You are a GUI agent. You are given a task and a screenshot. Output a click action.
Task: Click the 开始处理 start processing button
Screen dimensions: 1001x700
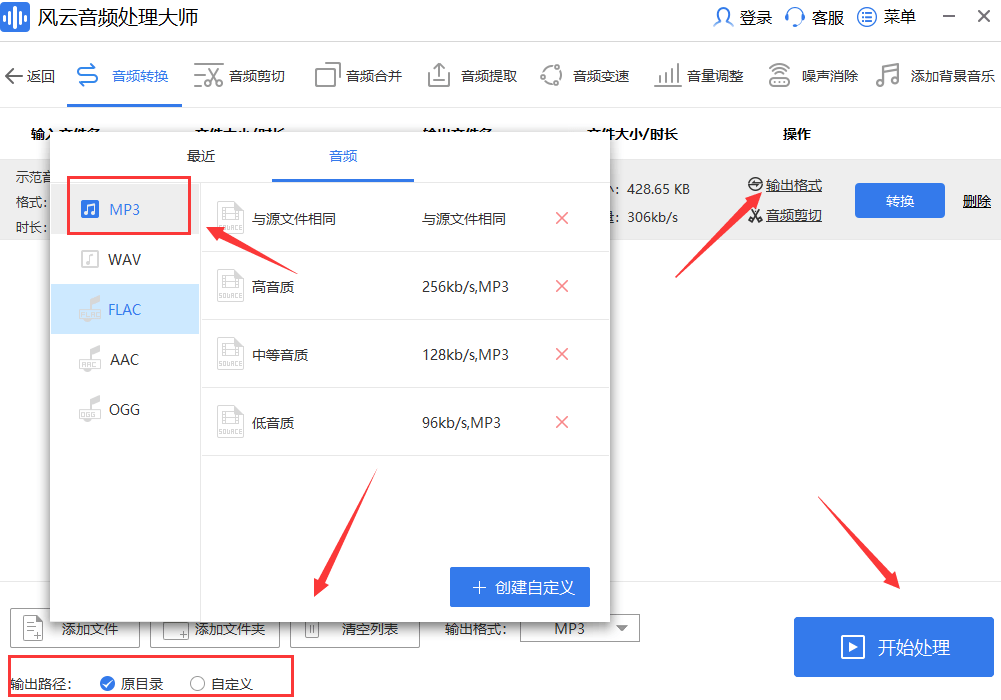click(x=893, y=647)
